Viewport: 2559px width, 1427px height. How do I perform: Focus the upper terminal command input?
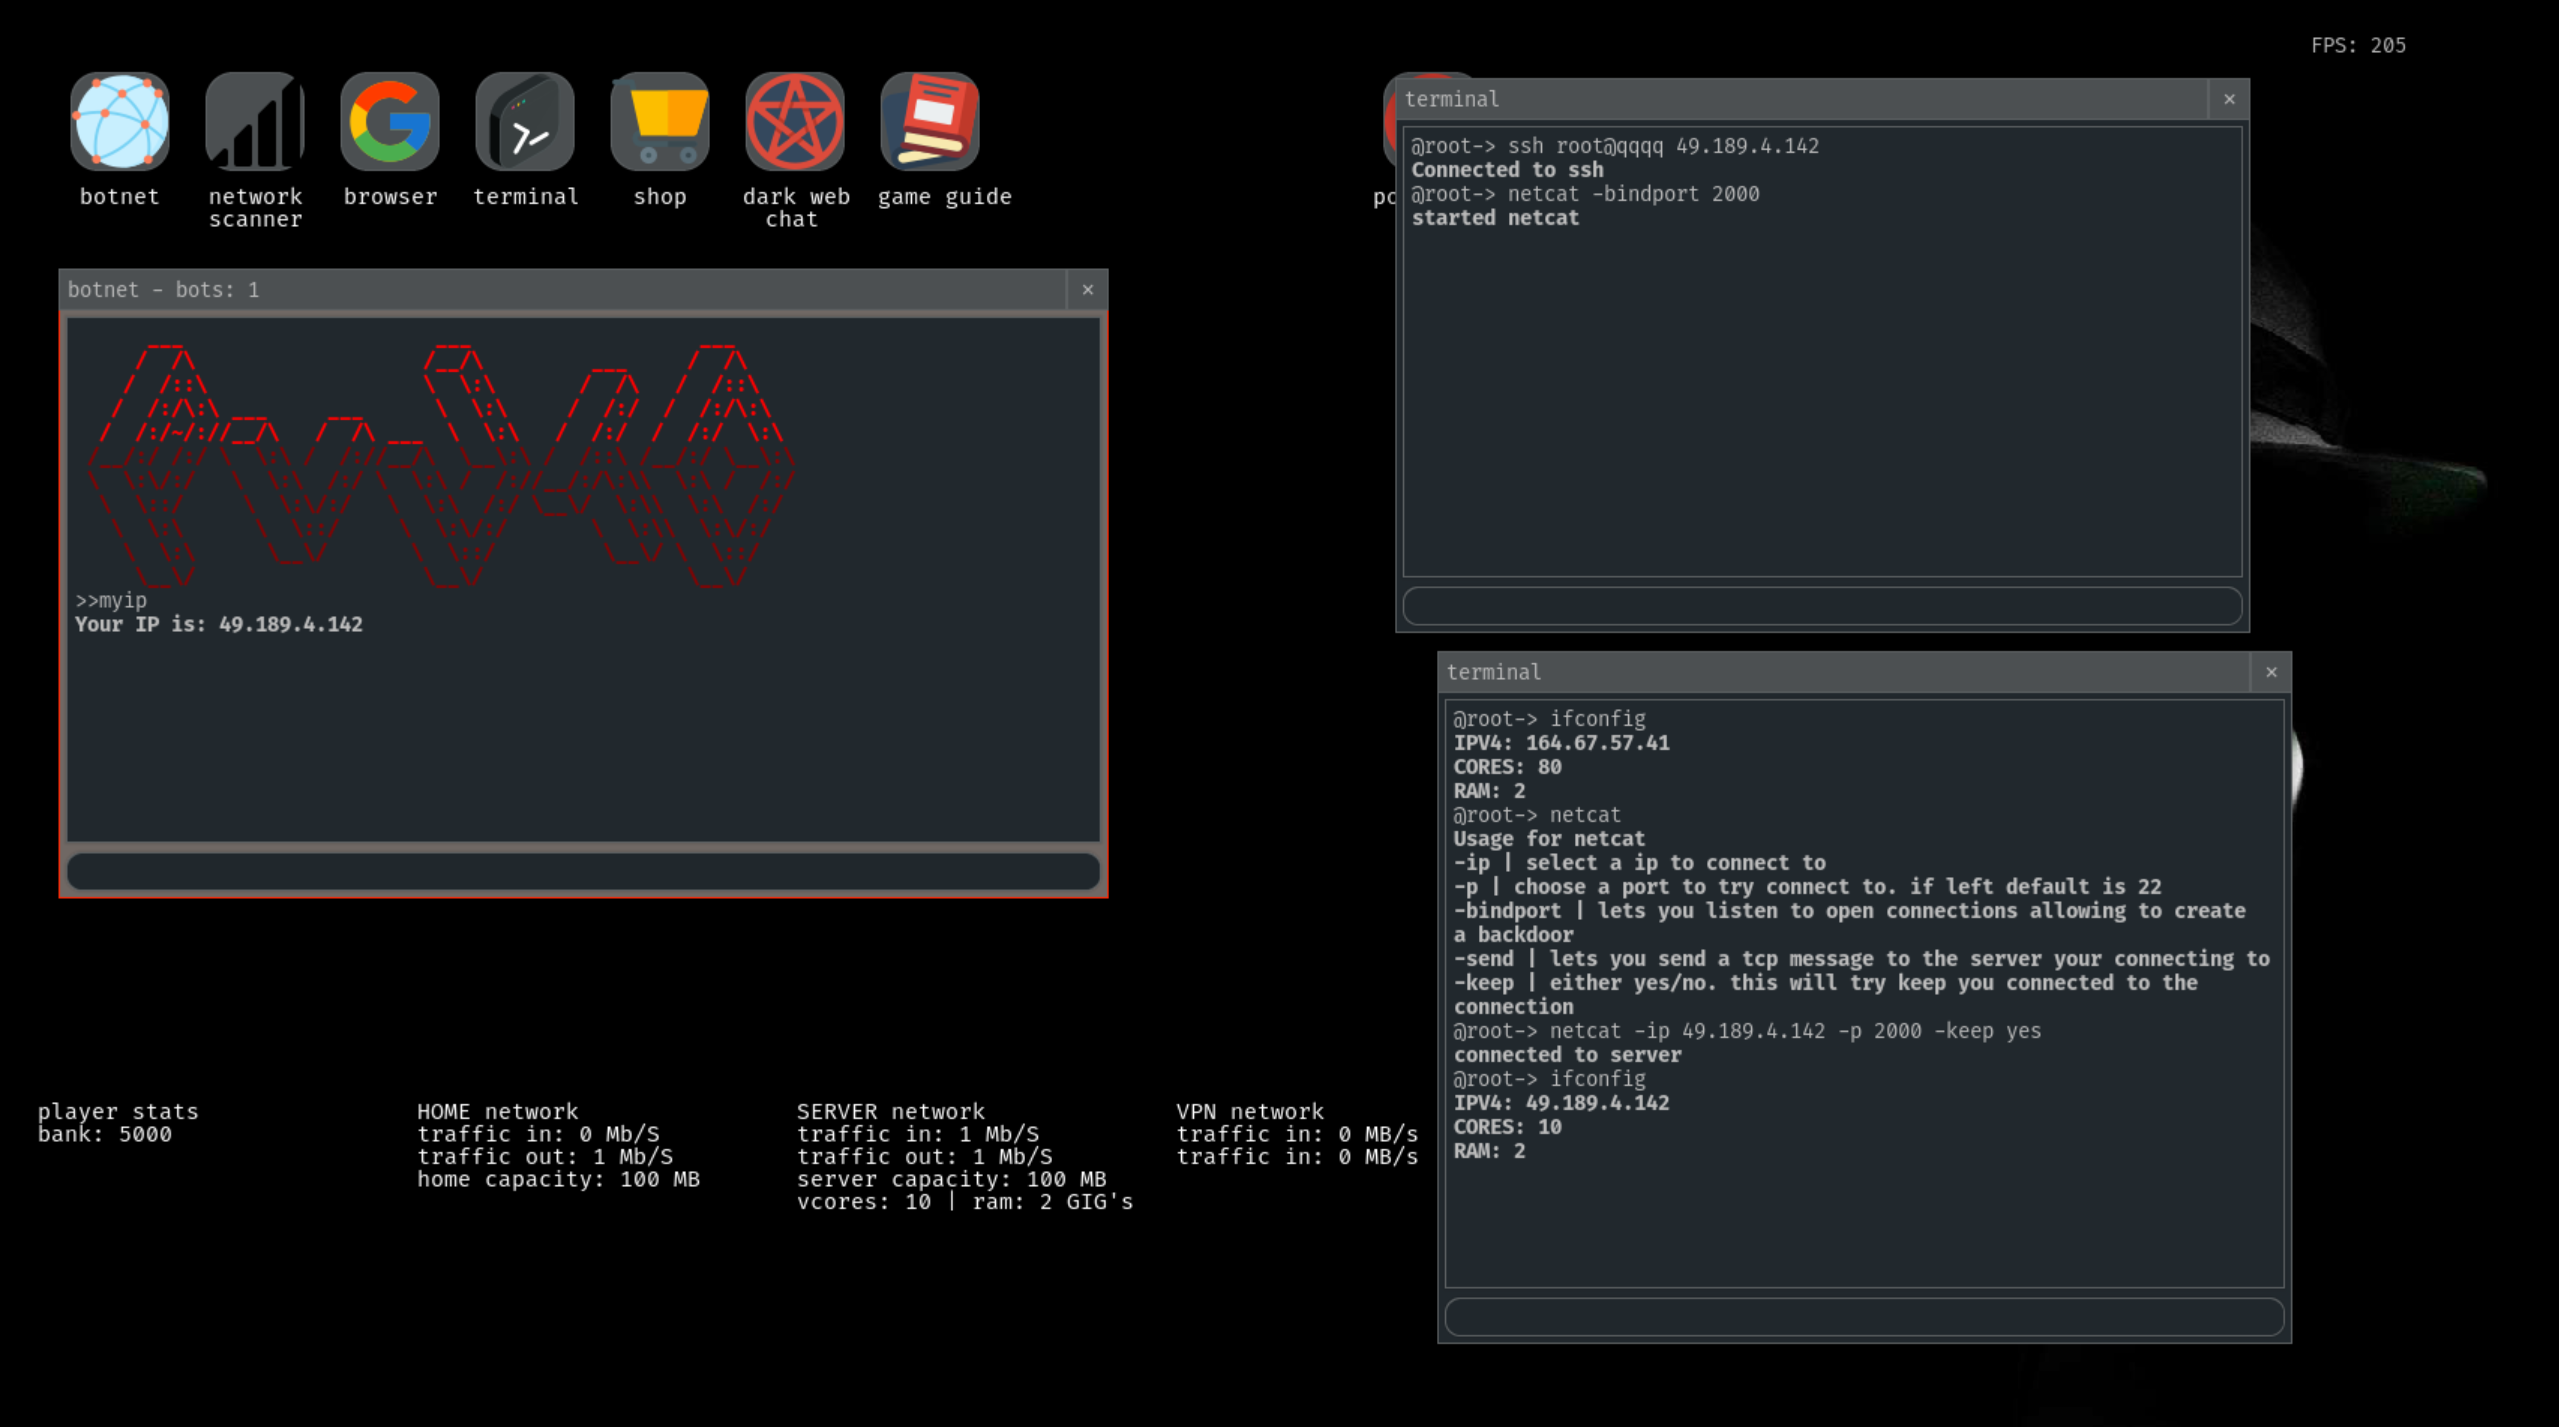click(x=1822, y=606)
